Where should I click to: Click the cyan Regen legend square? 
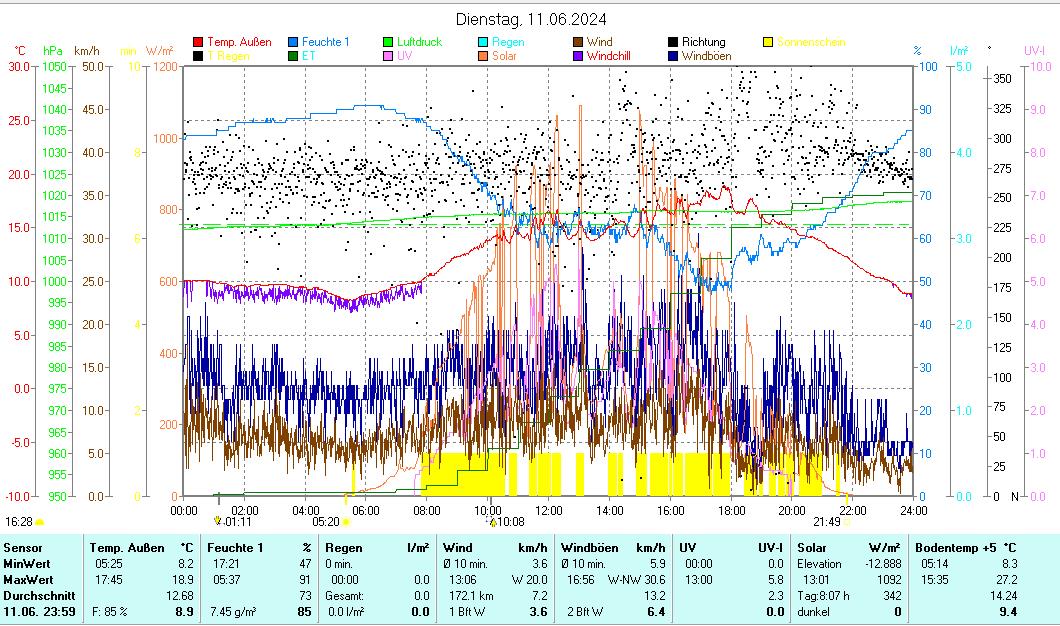[x=484, y=43]
